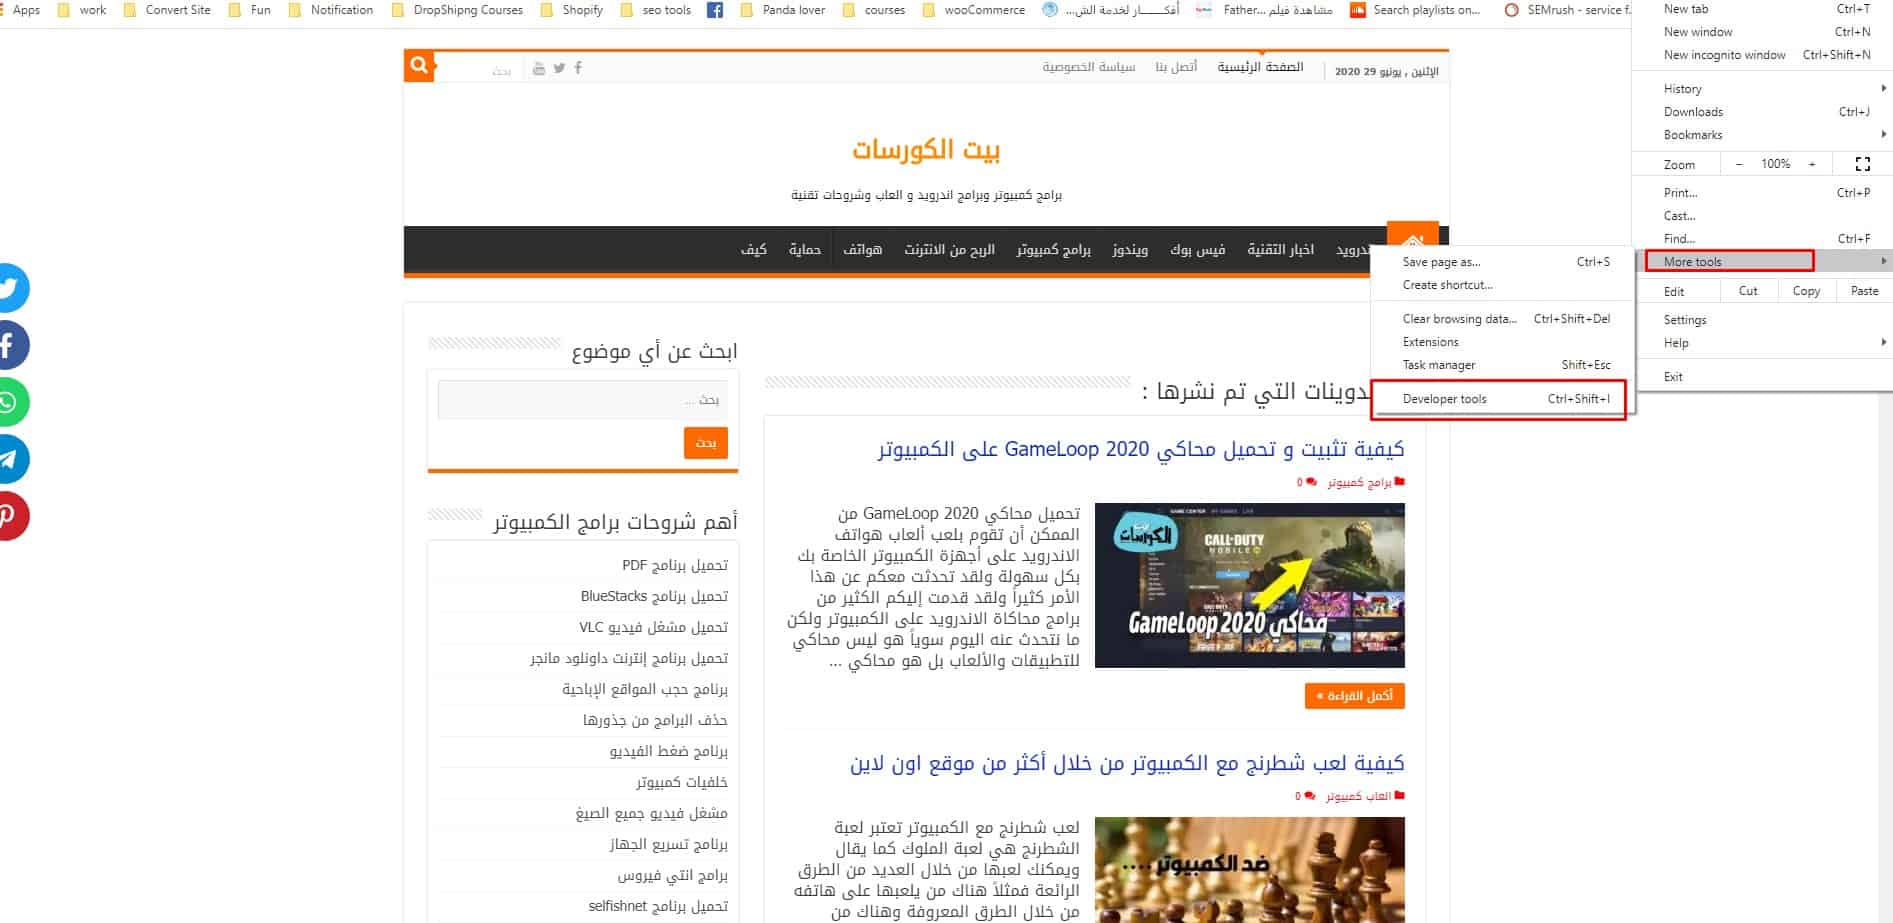This screenshot has width=1893, height=923.
Task: Open the GameLoop 2020 article title link
Action: click(1141, 450)
